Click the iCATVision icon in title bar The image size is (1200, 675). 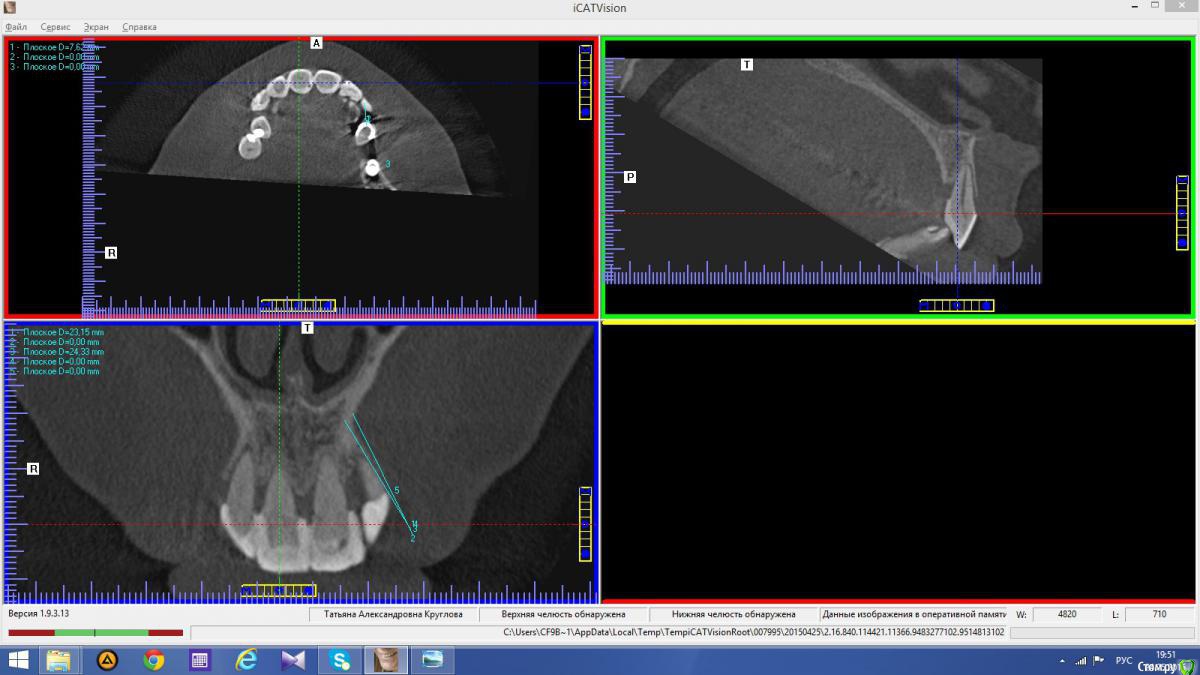pos(10,8)
